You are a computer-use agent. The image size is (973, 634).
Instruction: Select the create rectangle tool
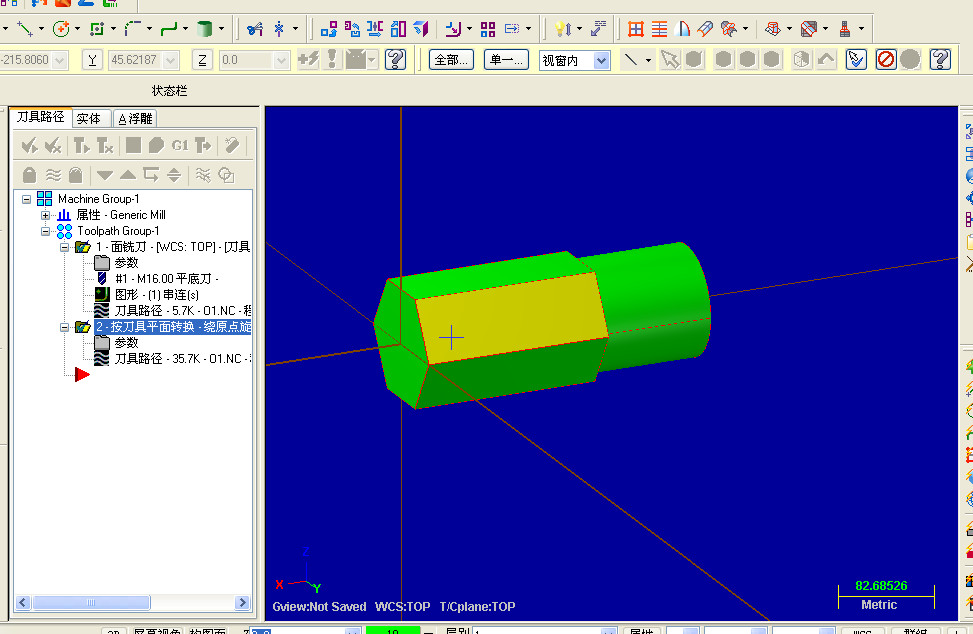[97, 29]
